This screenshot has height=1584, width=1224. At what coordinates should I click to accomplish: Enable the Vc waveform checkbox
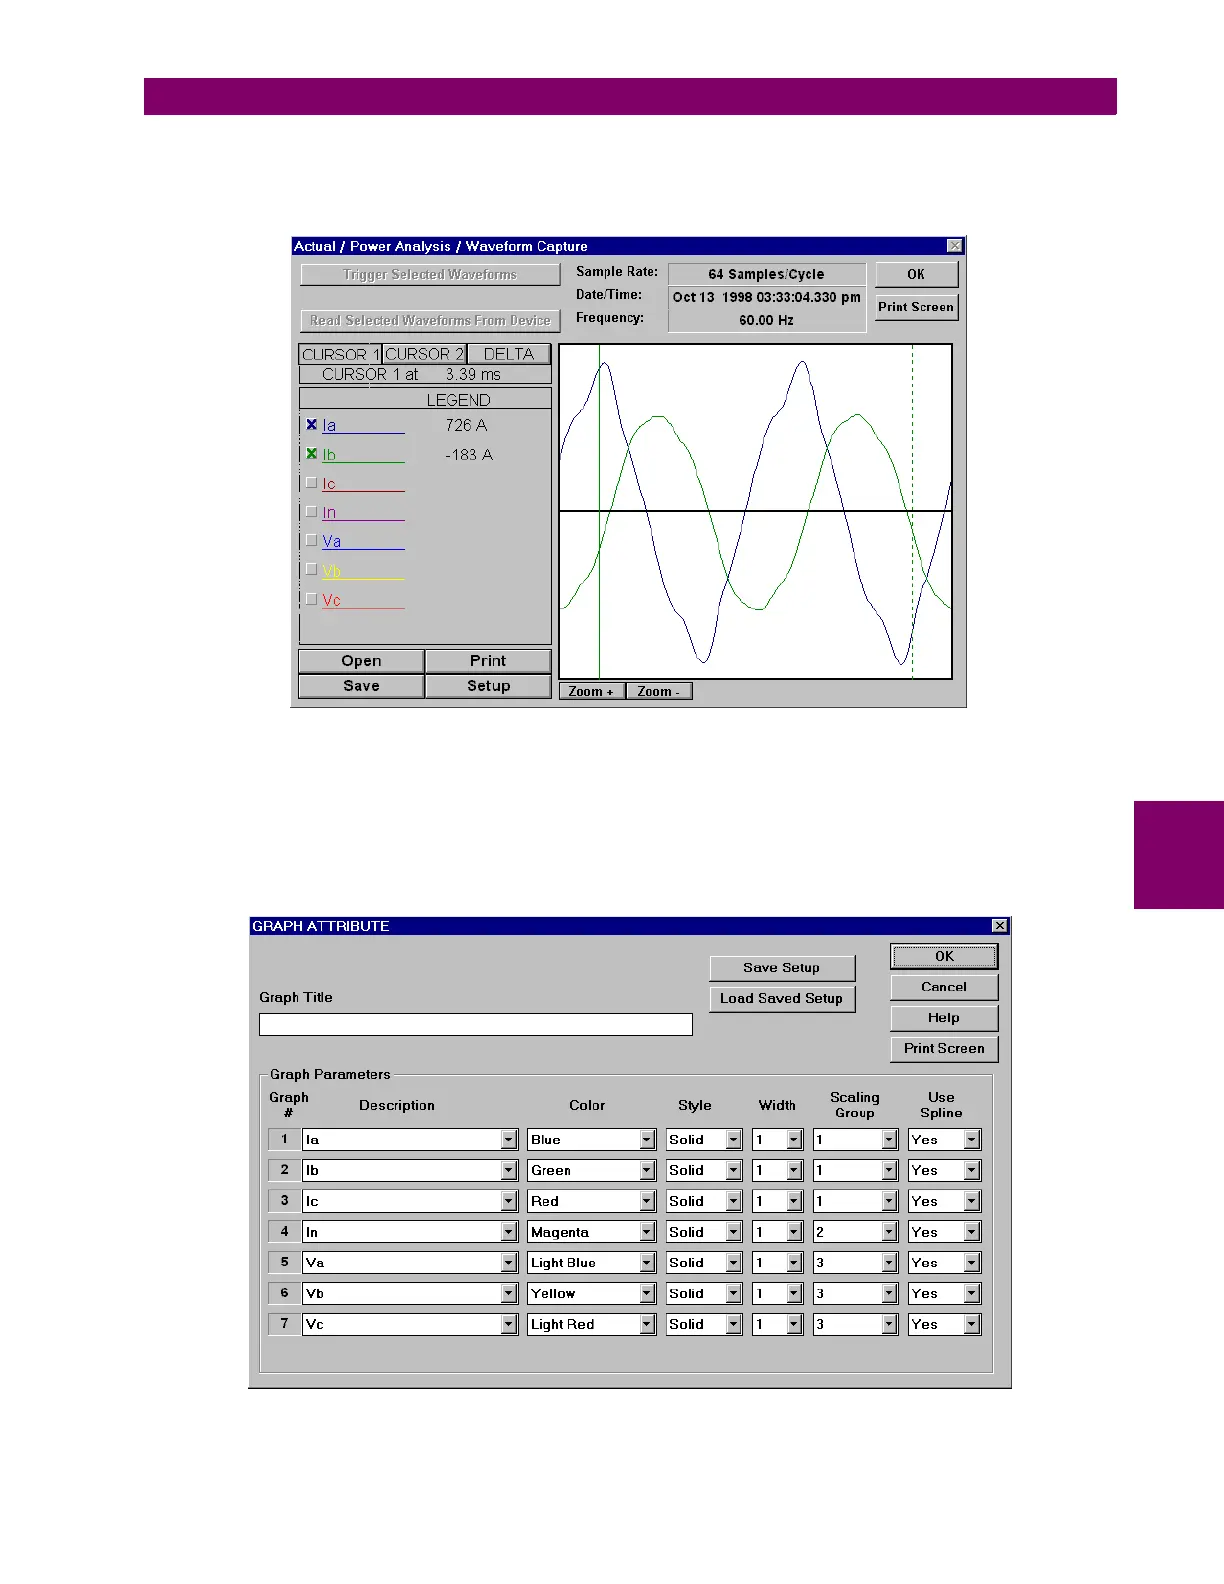[x=311, y=599]
